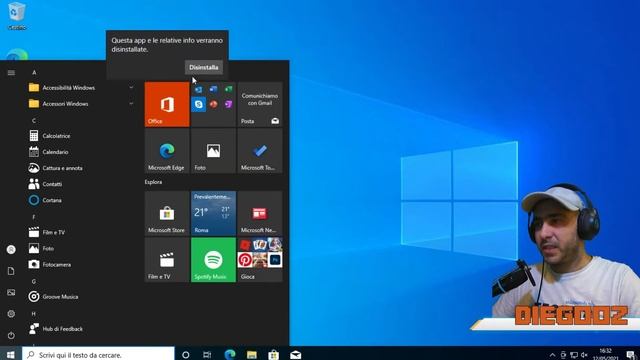Jump to letter G in app list
The height and width of the screenshot is (360, 640).
(34, 281)
